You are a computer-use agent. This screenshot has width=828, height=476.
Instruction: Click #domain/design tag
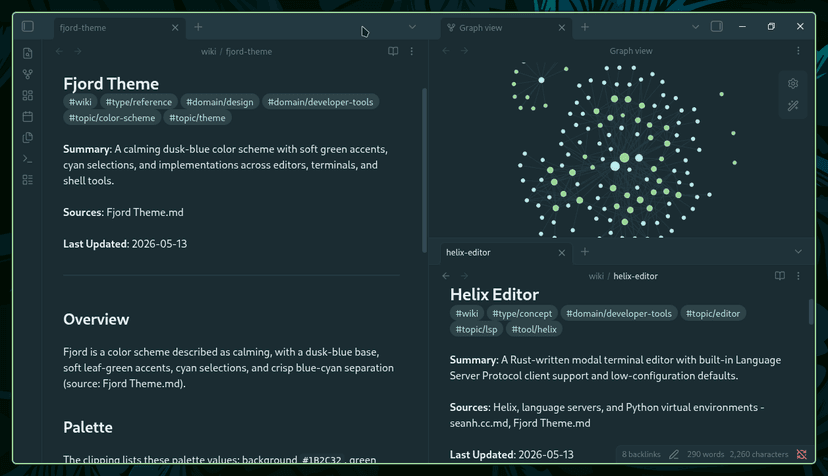pos(220,102)
